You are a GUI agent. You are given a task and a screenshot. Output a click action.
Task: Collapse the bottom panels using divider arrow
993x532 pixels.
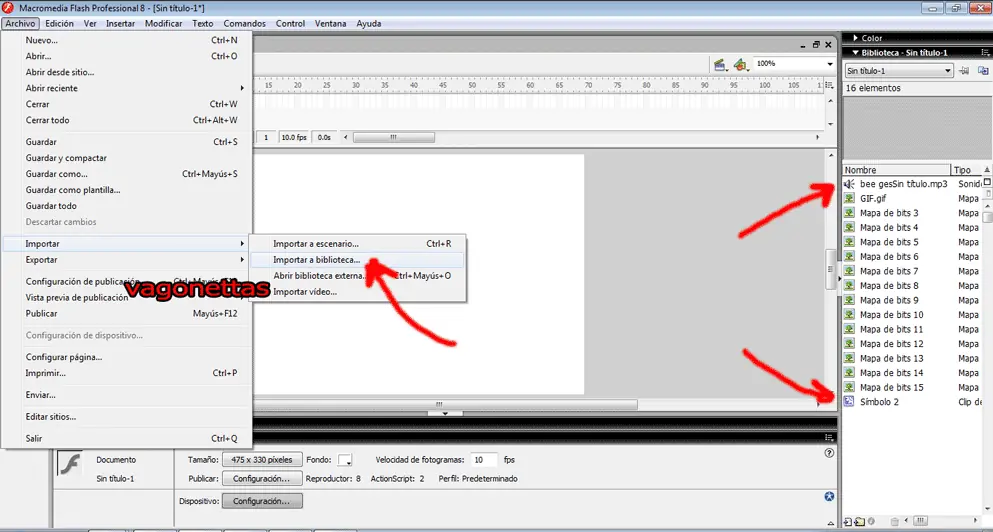point(445,414)
